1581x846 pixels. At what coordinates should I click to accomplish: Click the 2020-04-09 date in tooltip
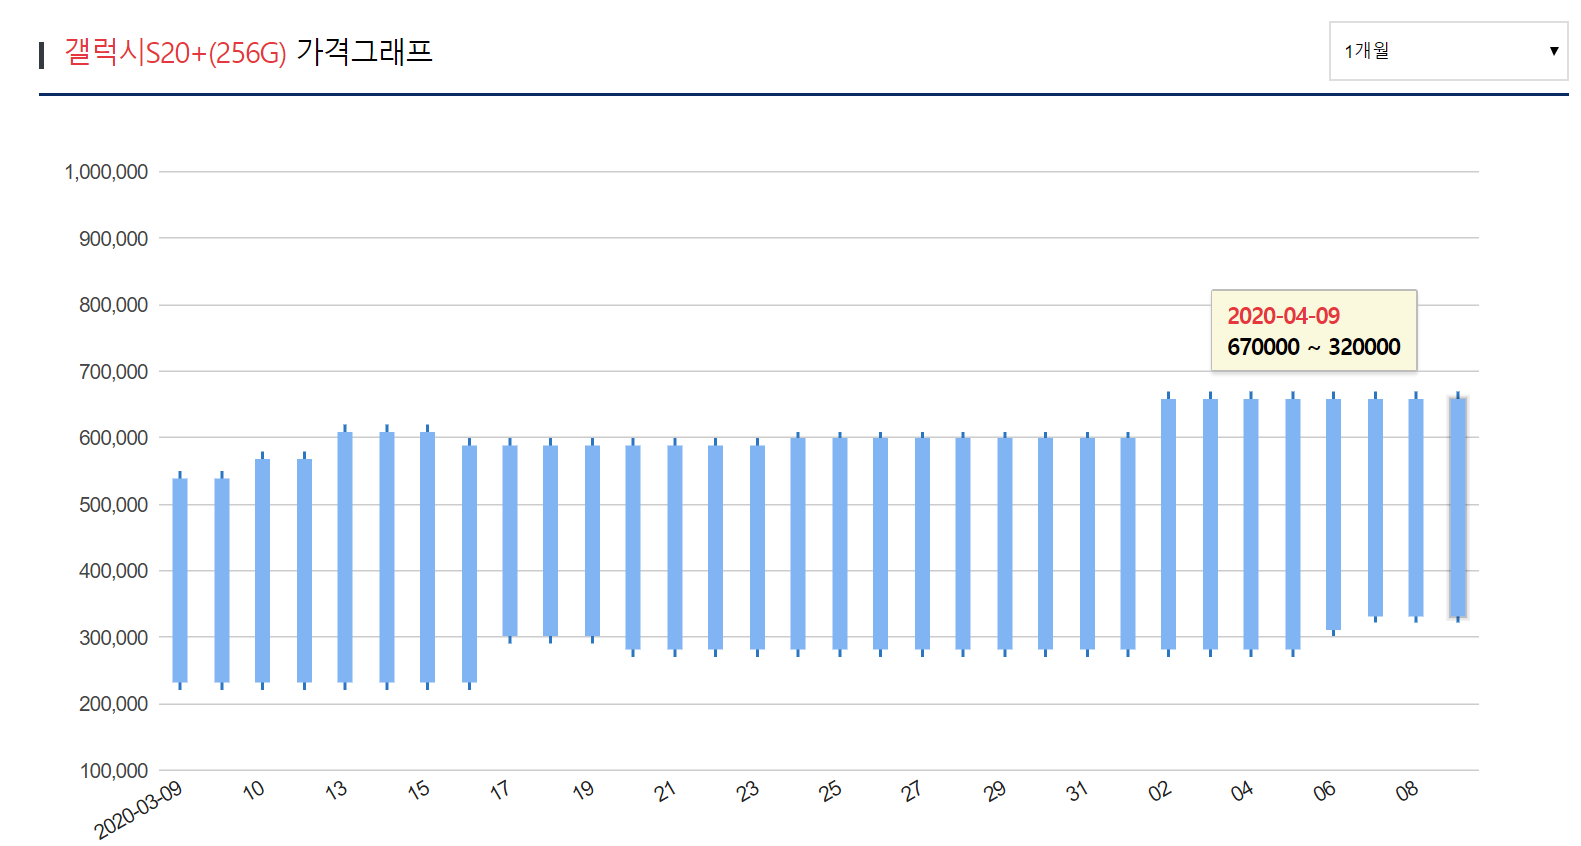(1283, 316)
